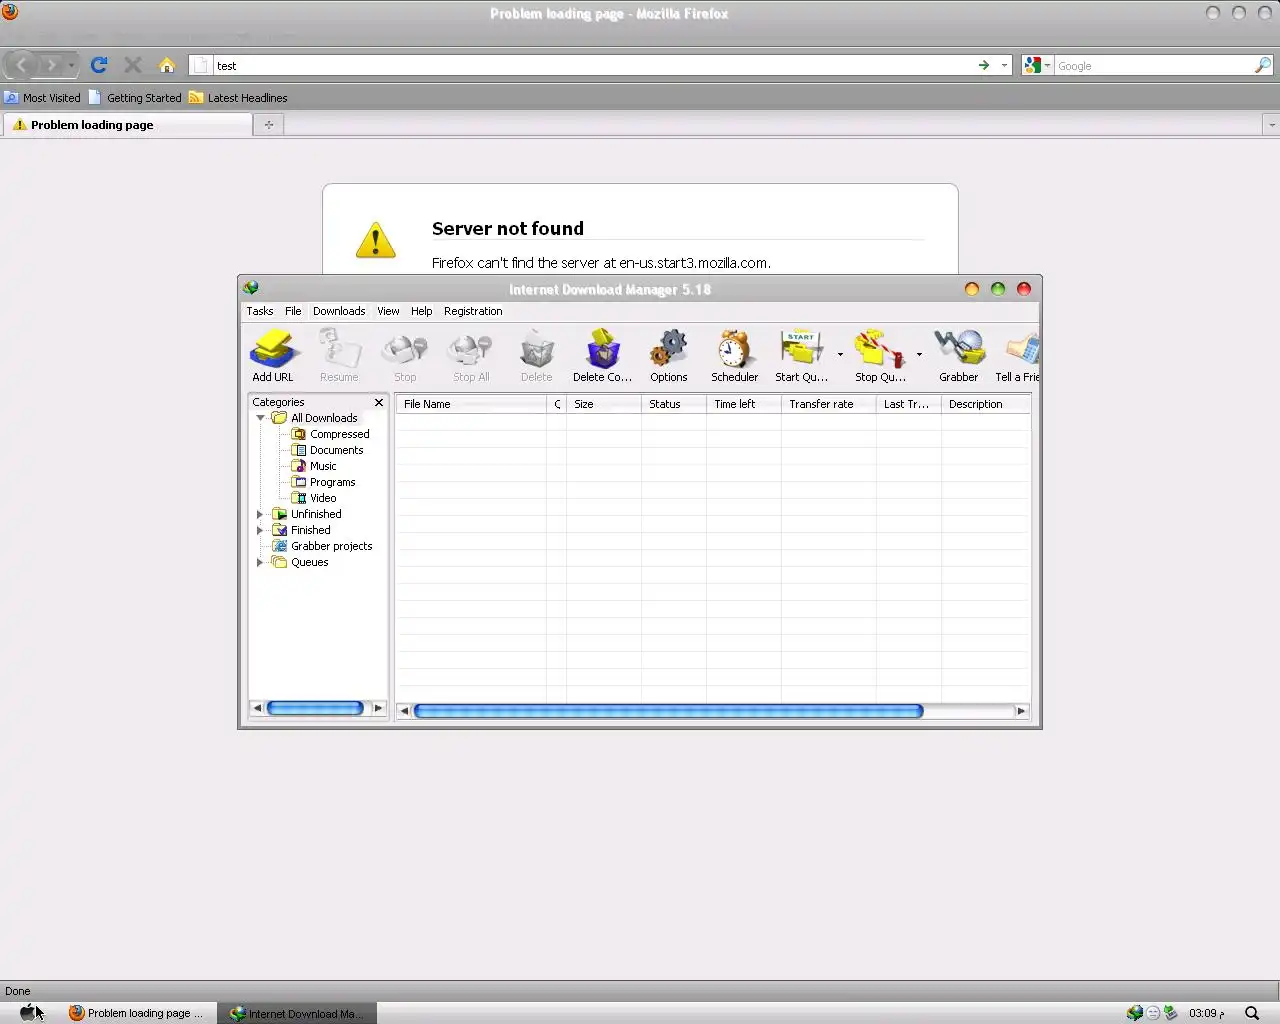Select the Video category
This screenshot has height=1024, width=1280.
point(314,498)
